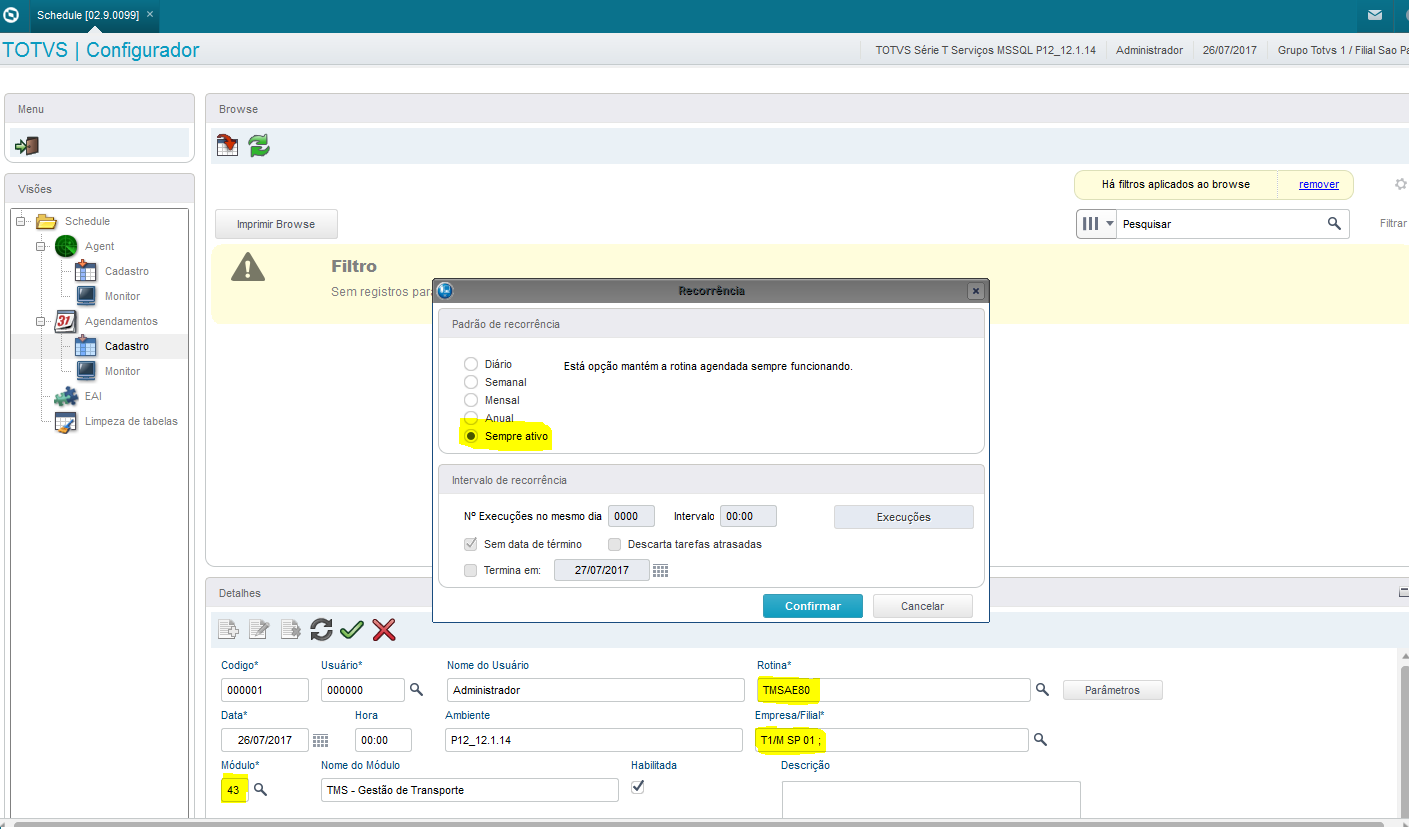This screenshot has height=829, width=1409.
Task: Collapse the Agent tree node
Action: click(41, 246)
